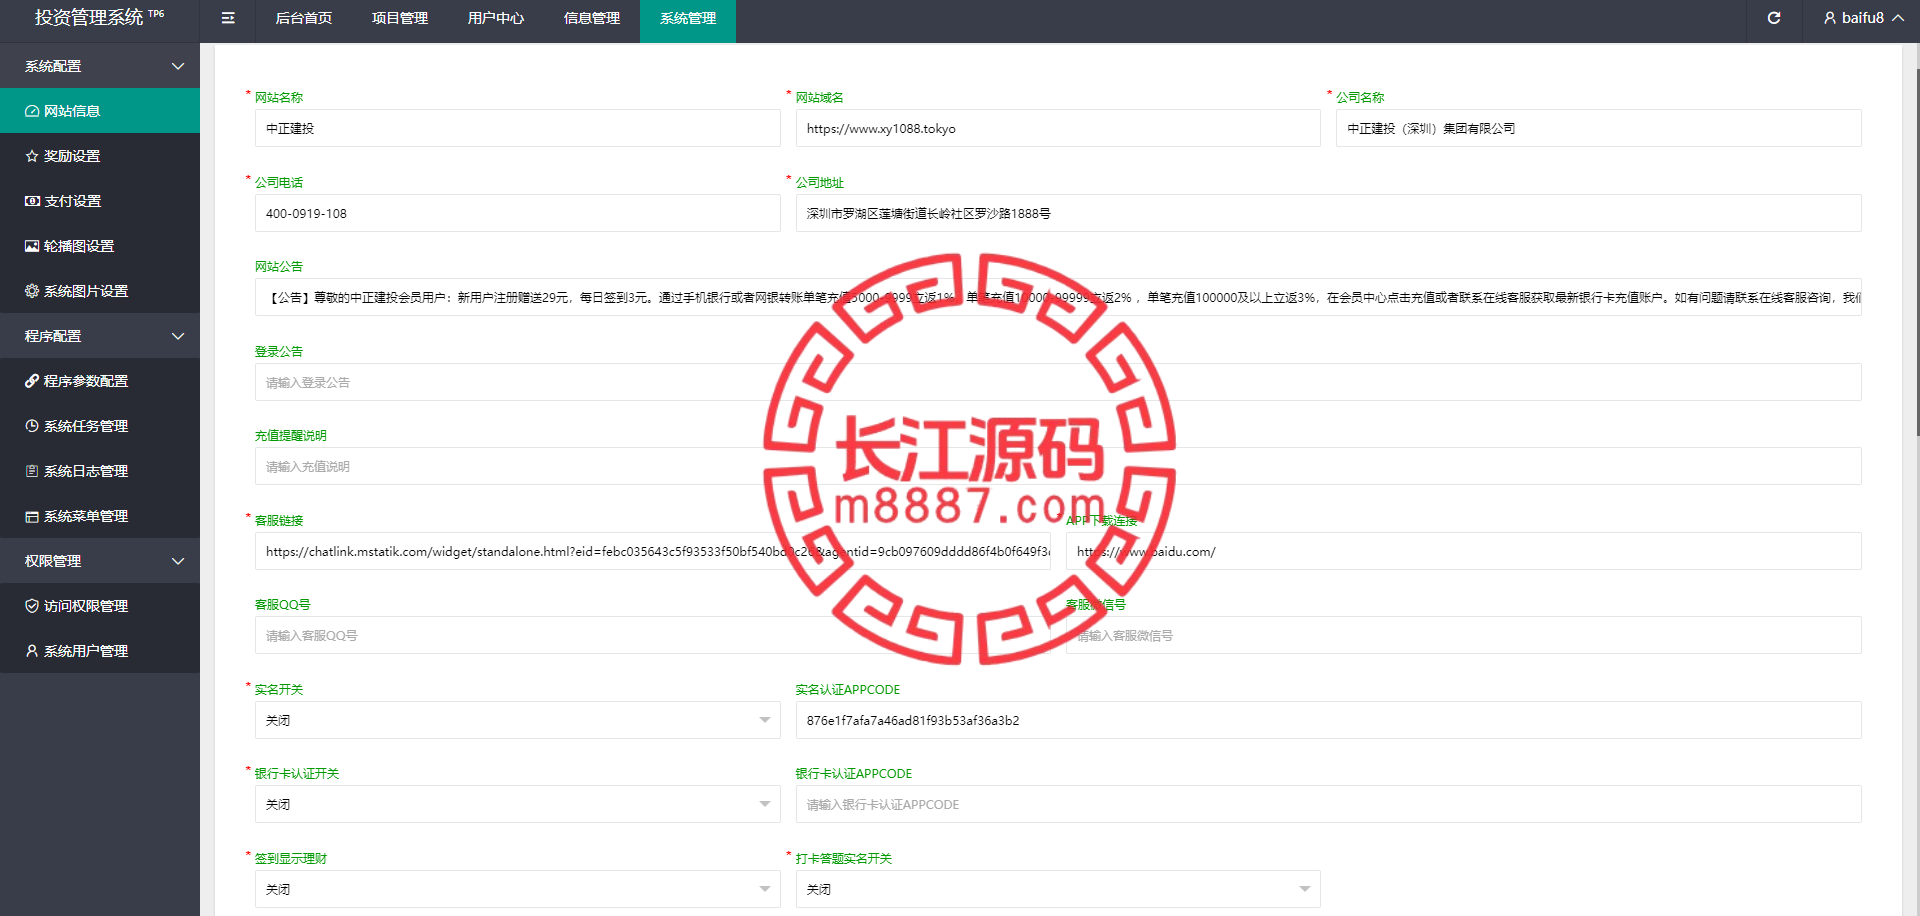Open the 打卡答题实名开关 dropdown
Viewport: 1920px width, 916px height.
(1058, 889)
